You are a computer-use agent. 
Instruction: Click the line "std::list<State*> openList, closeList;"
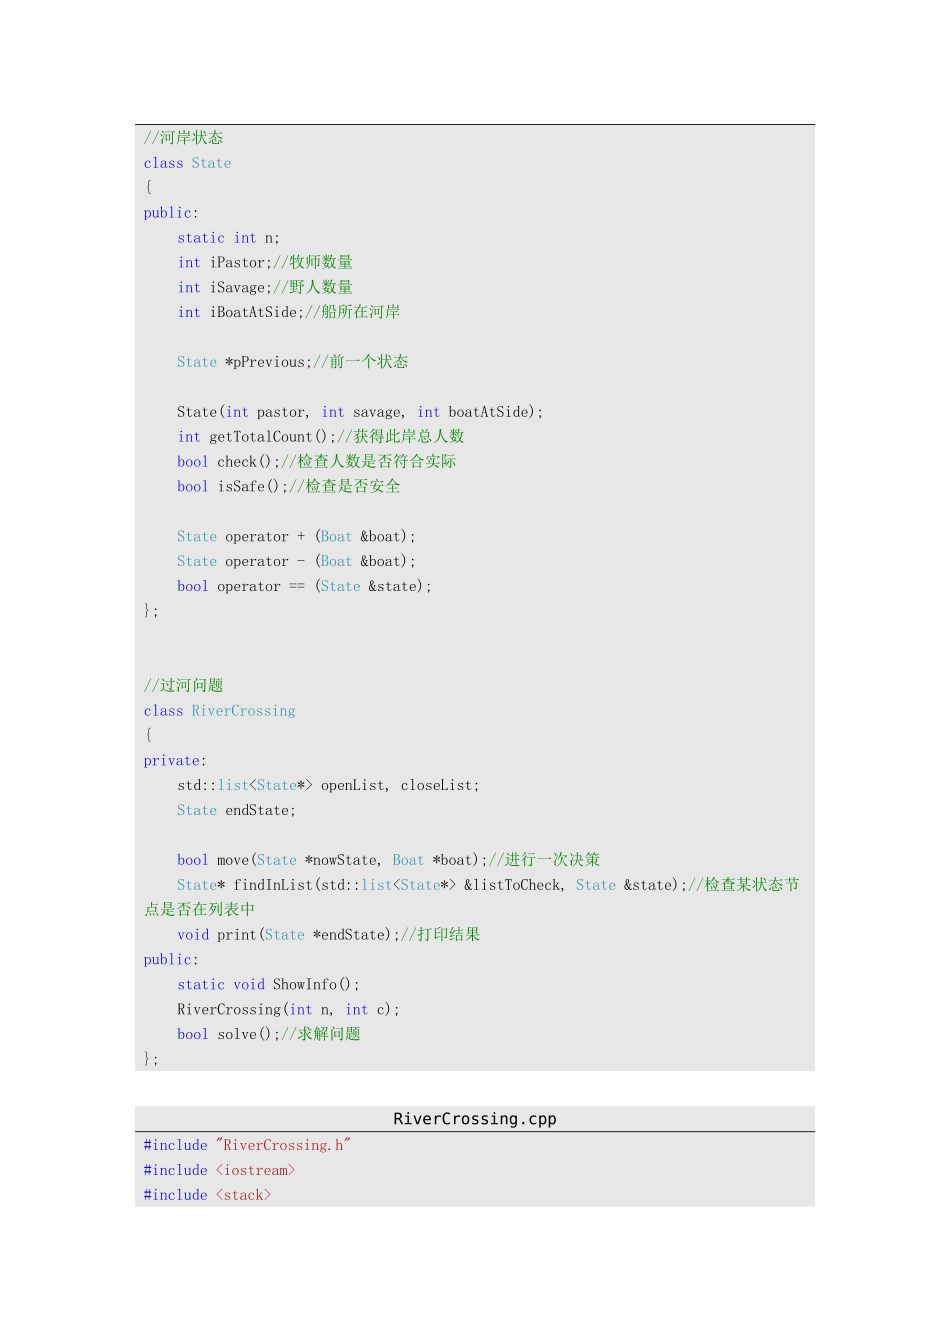coord(328,786)
